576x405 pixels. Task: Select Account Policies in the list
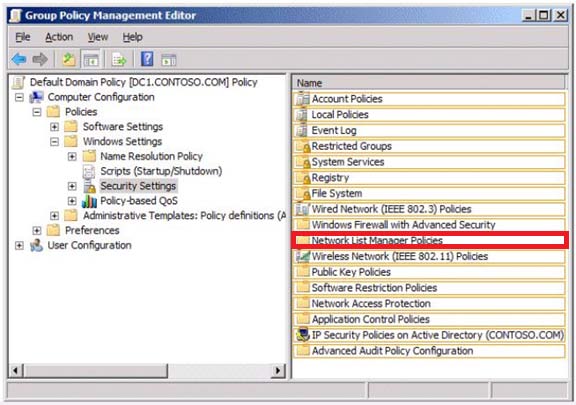click(x=429, y=99)
